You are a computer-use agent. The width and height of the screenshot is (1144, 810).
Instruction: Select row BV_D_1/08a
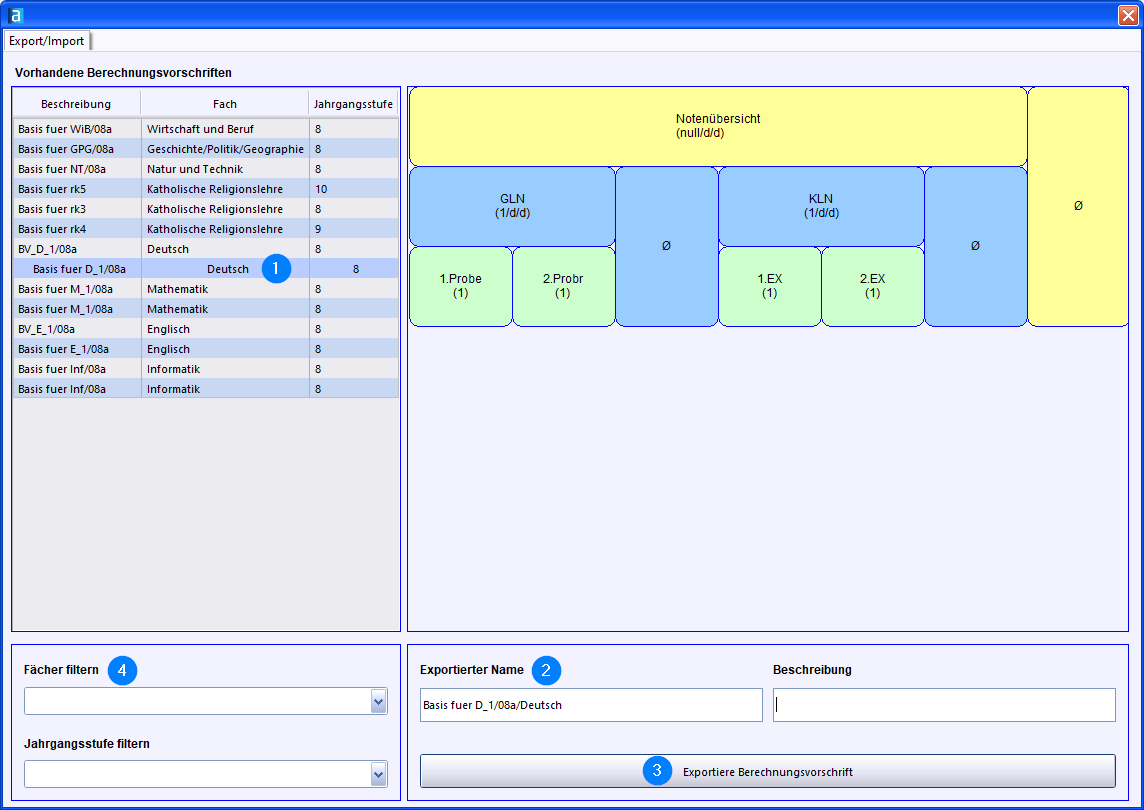point(206,250)
